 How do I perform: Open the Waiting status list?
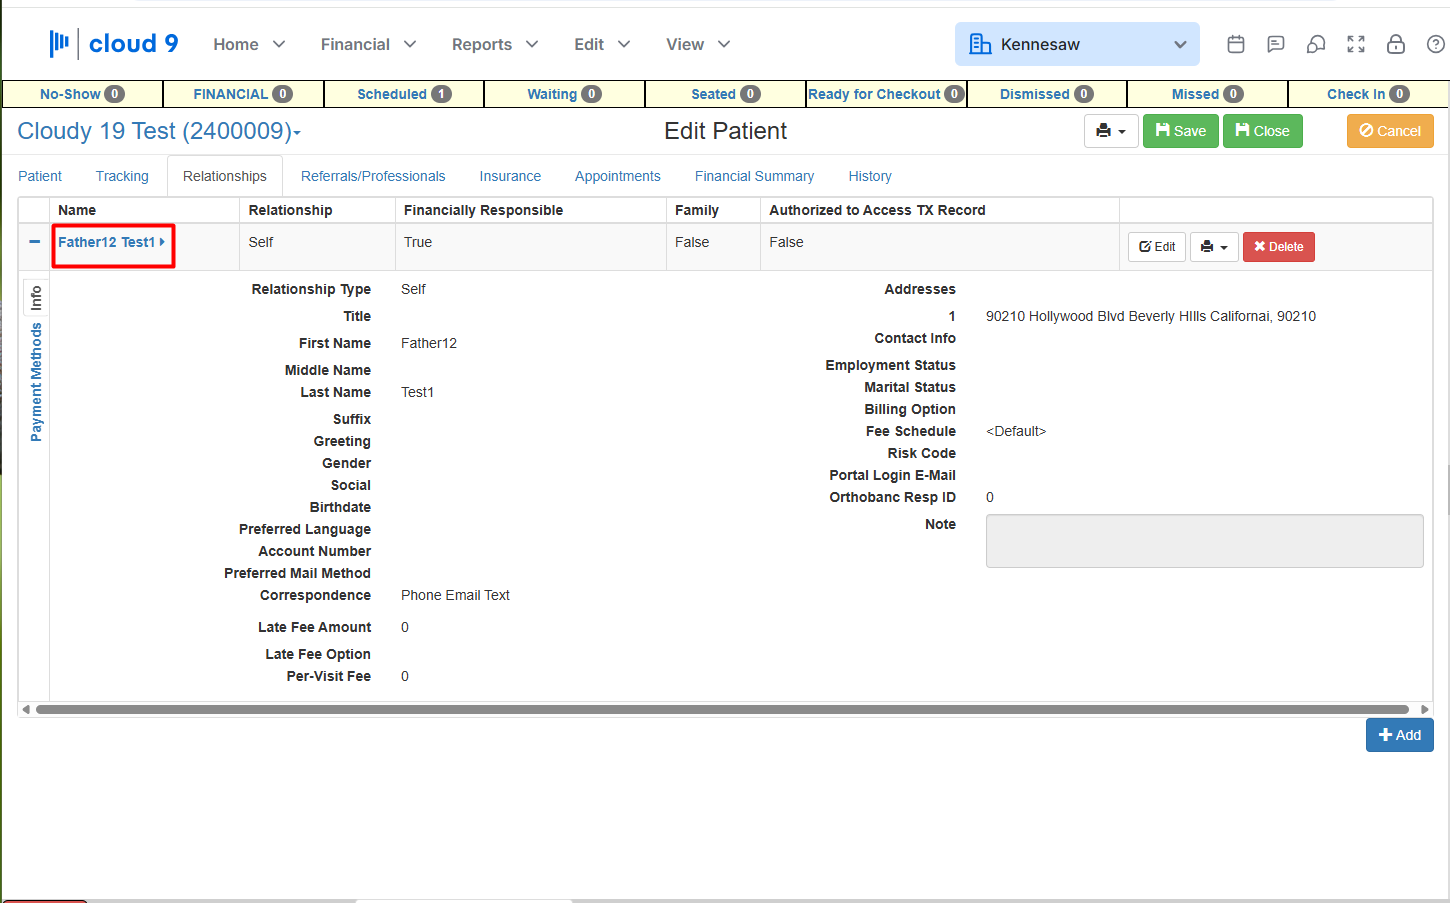(564, 94)
